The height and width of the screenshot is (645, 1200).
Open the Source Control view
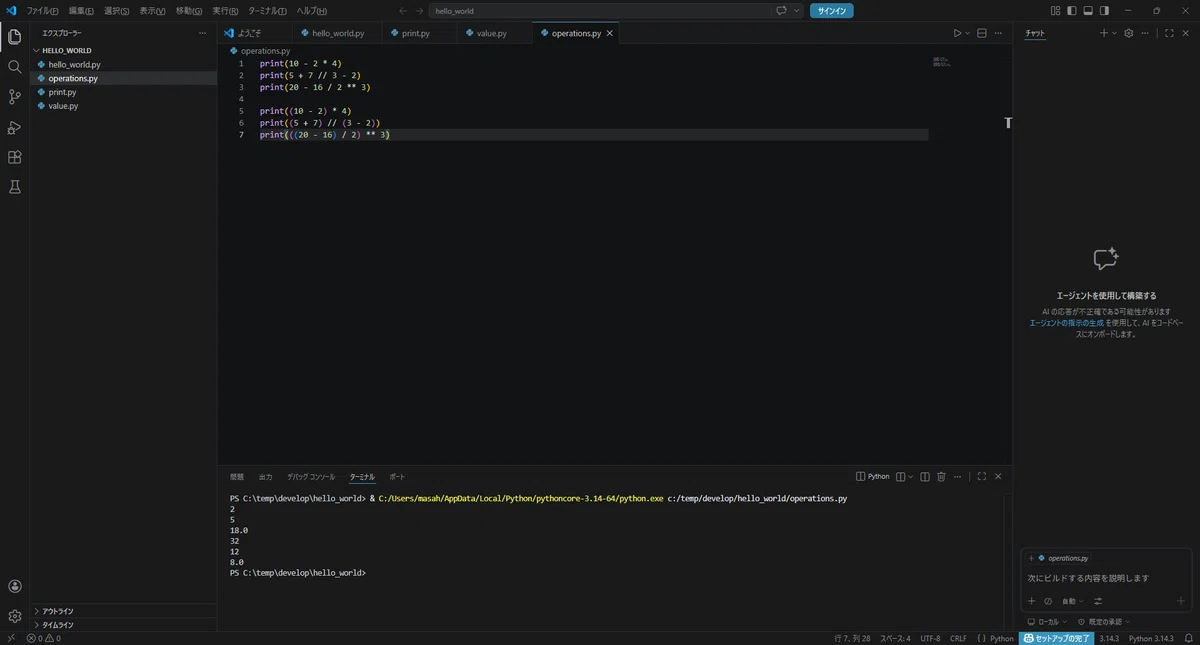[14, 97]
